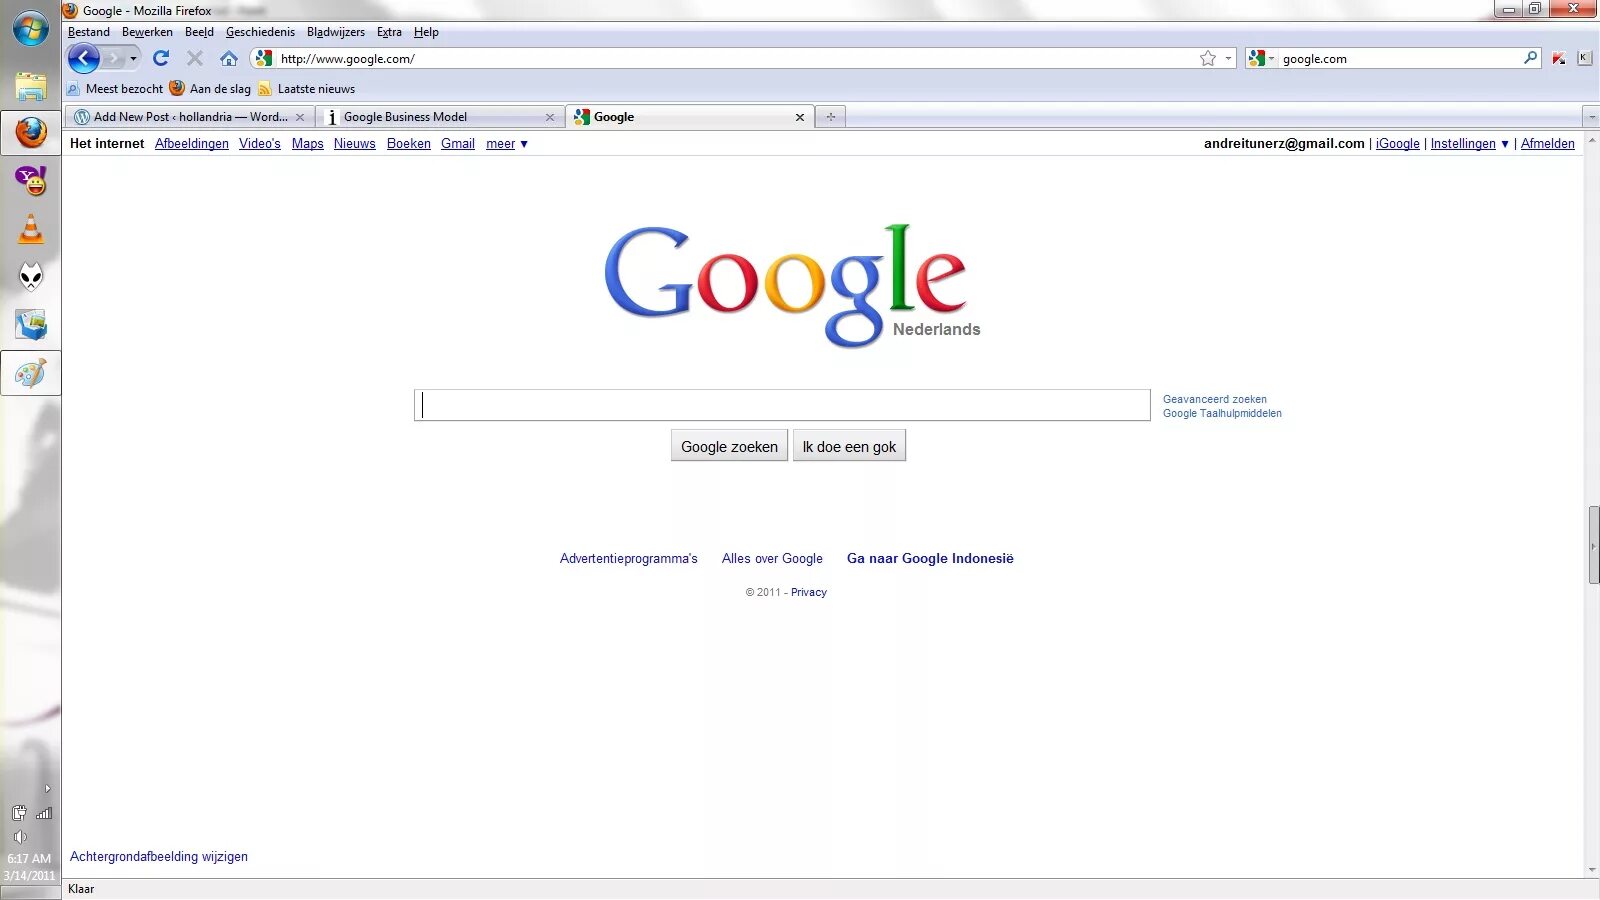Viewport: 1600px width, 900px height.
Task: Open the list all tabs dropdown
Action: 1591,117
